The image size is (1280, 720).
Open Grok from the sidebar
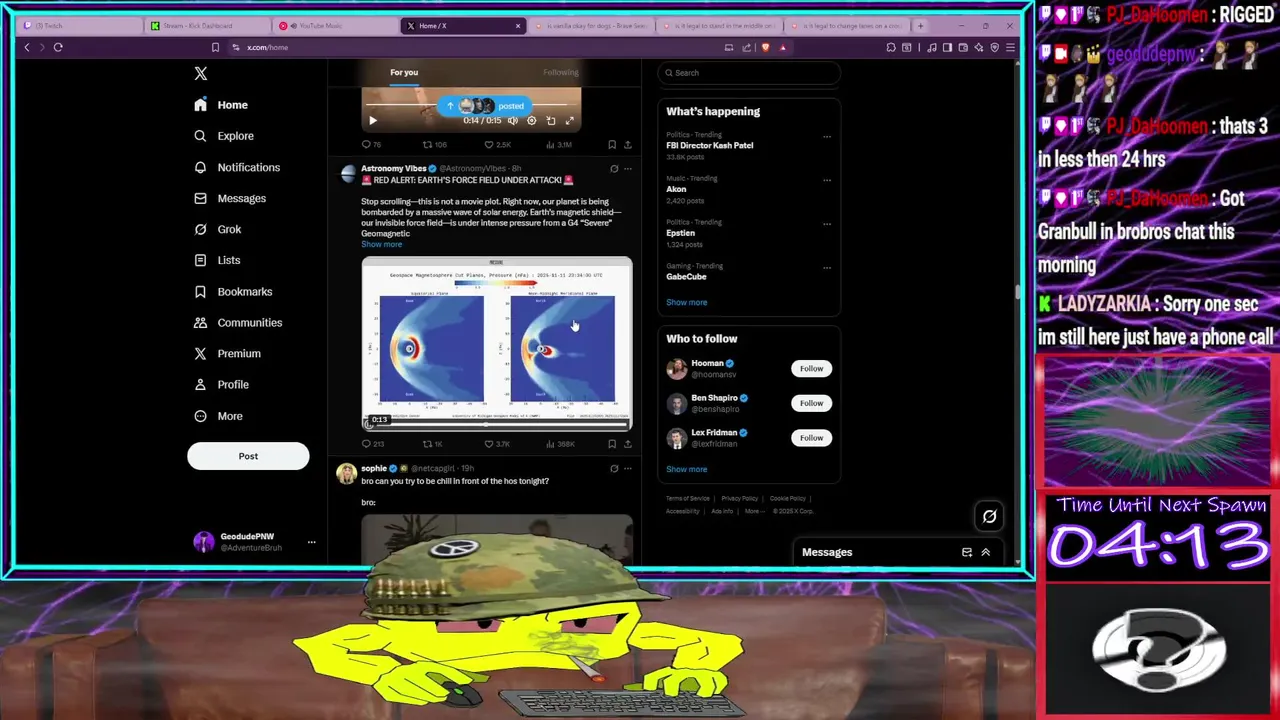click(218, 229)
